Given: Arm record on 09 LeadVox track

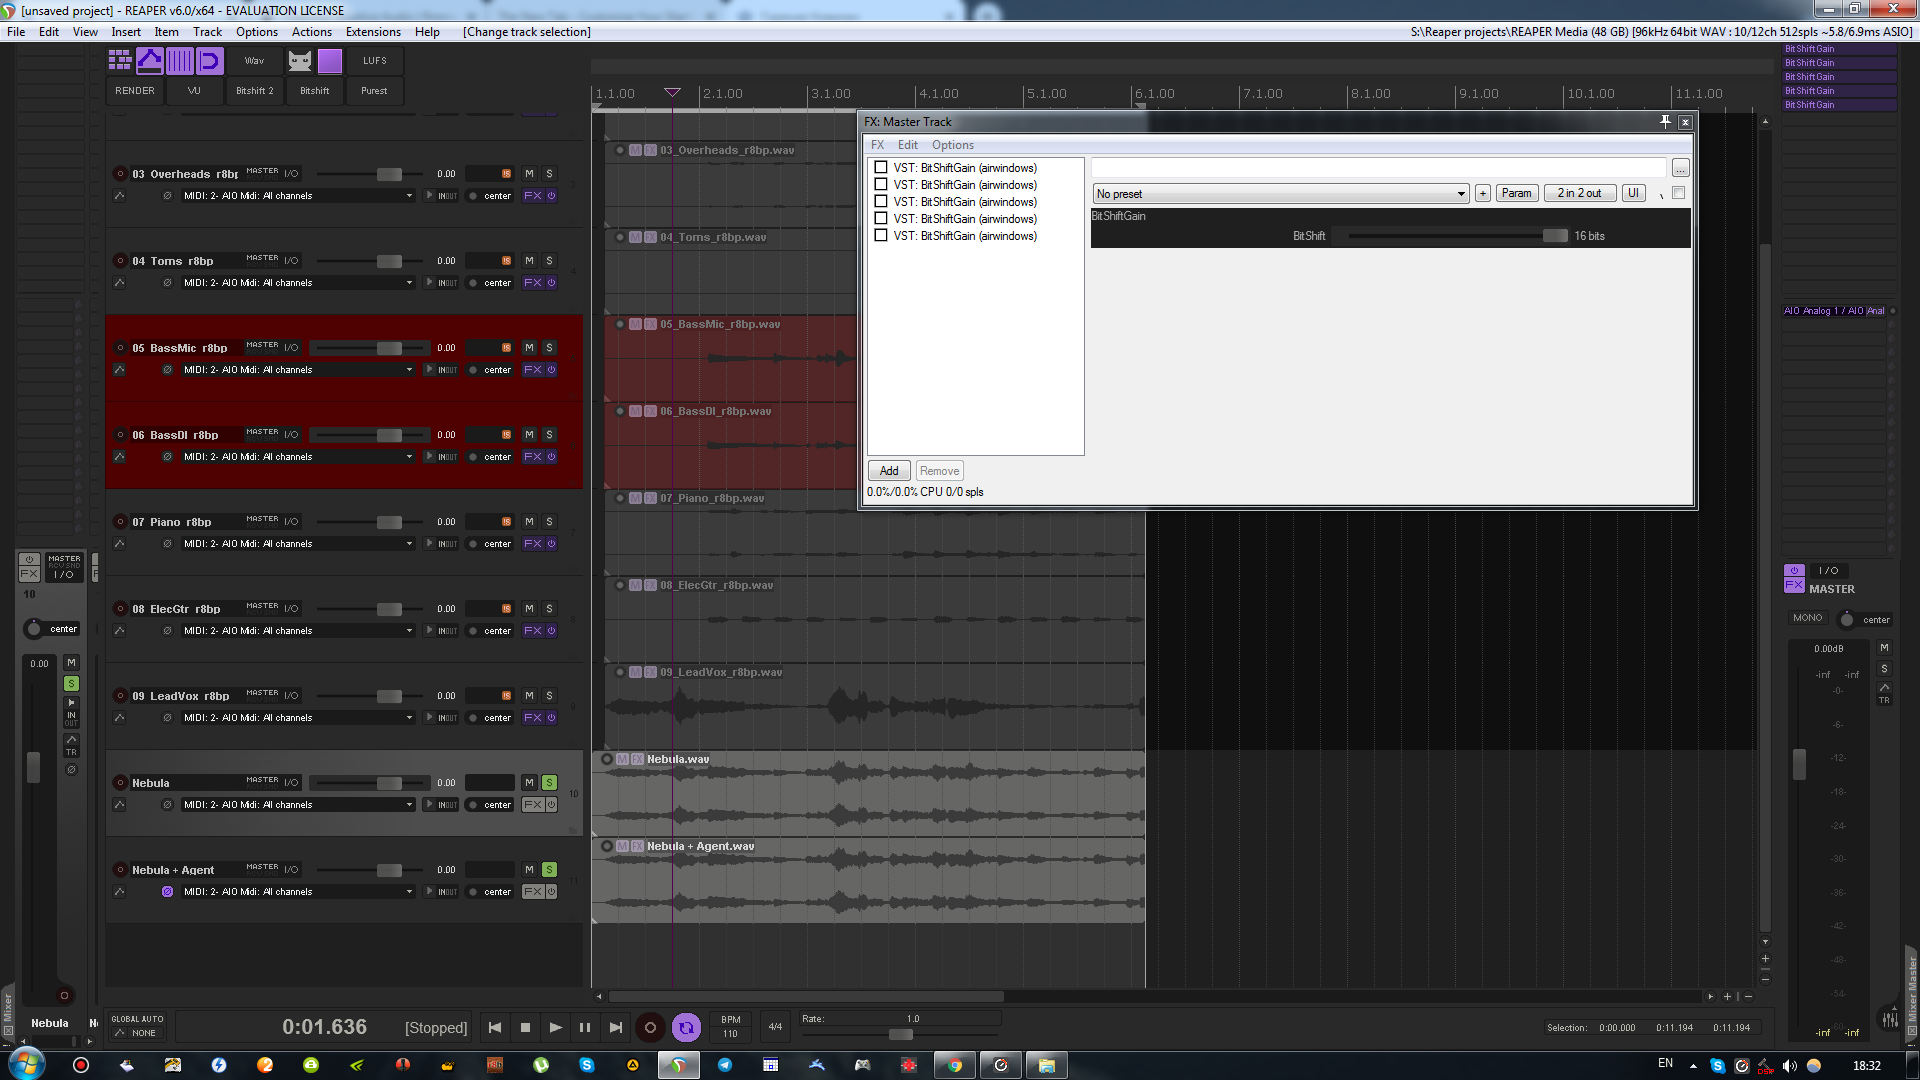Looking at the screenshot, I should point(120,696).
